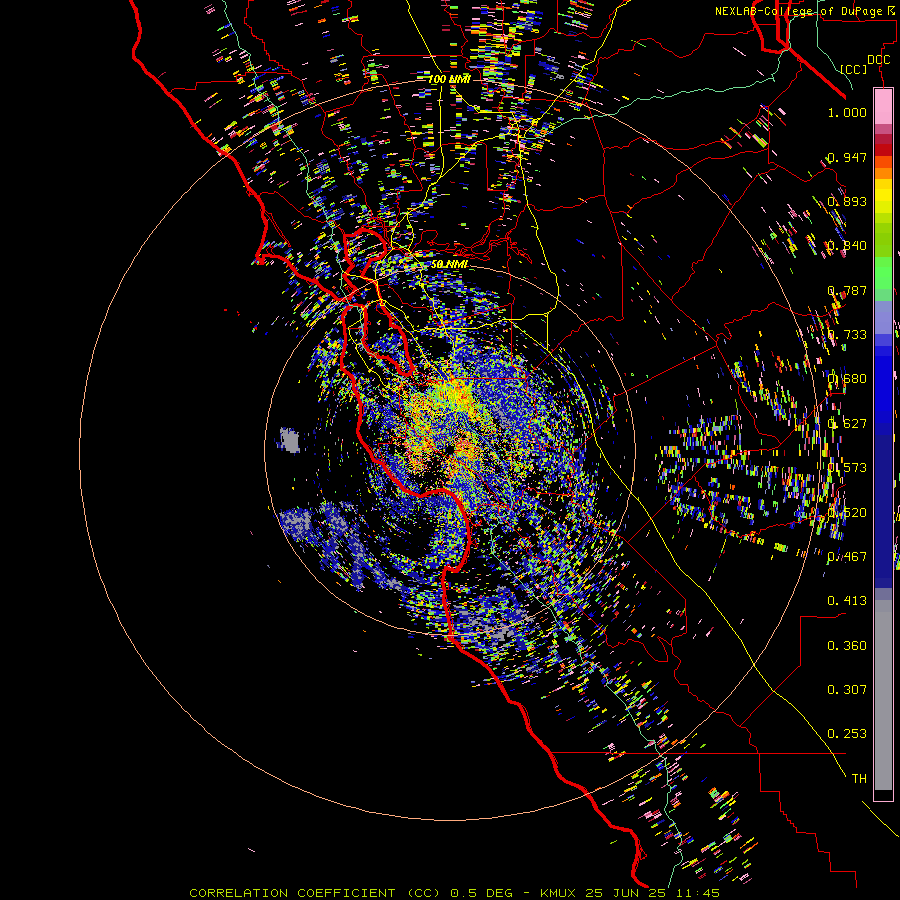Click the 0.733 color scale value

[x=847, y=334]
